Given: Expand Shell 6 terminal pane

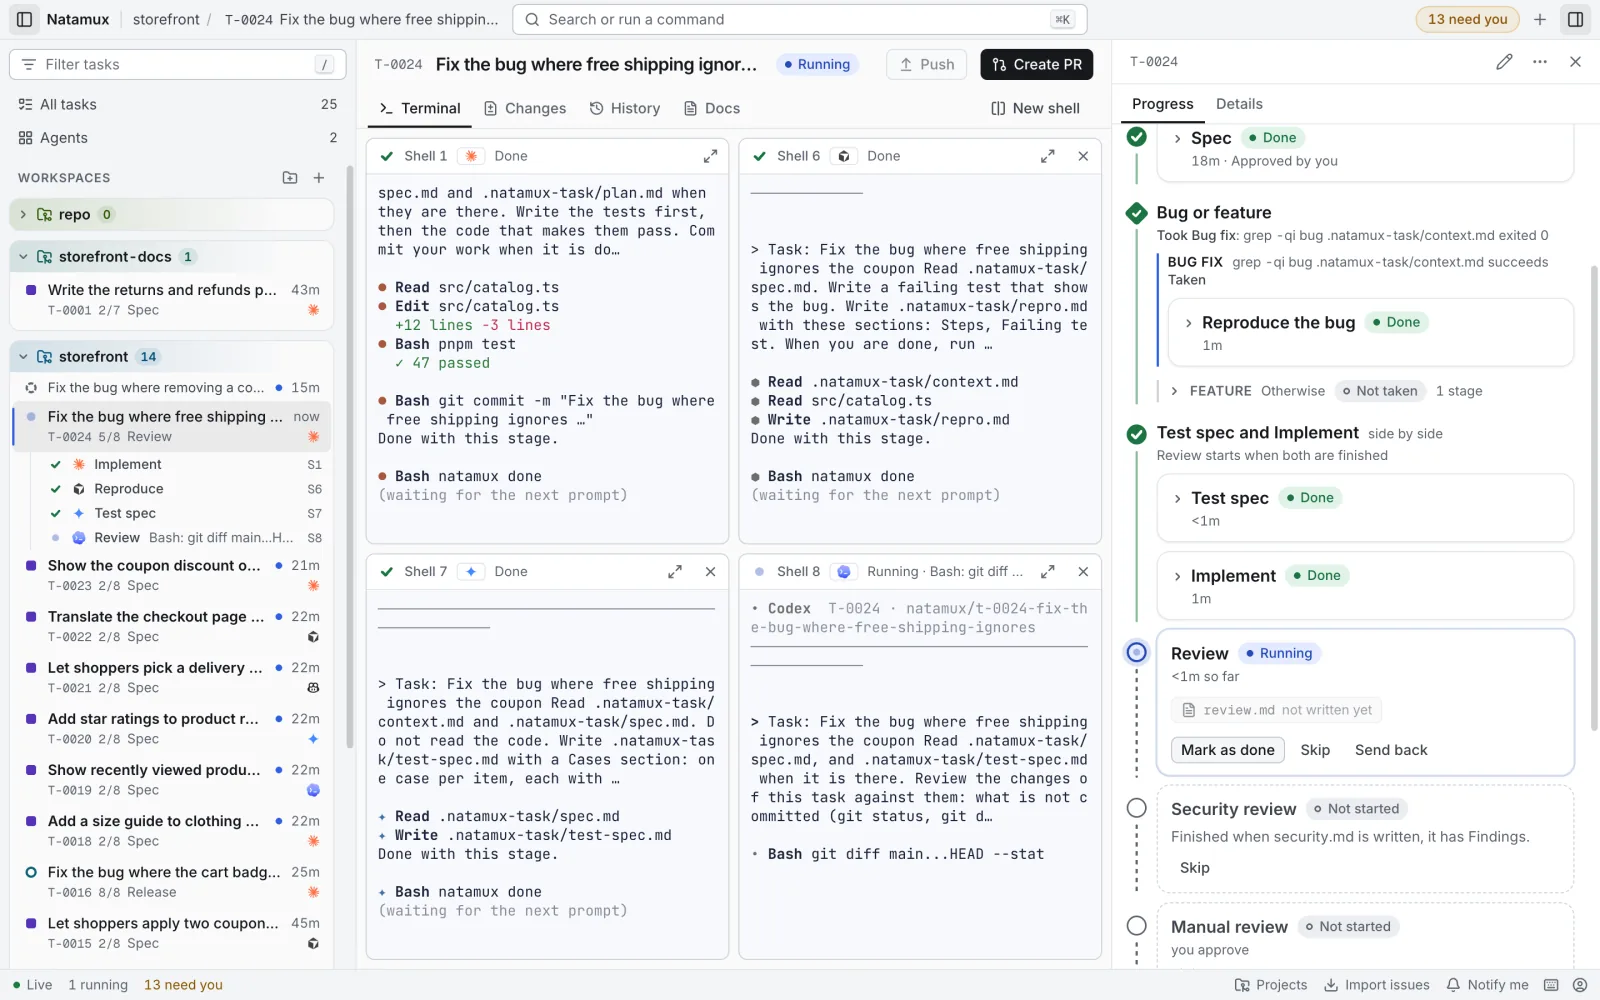Looking at the screenshot, I should 1048,156.
